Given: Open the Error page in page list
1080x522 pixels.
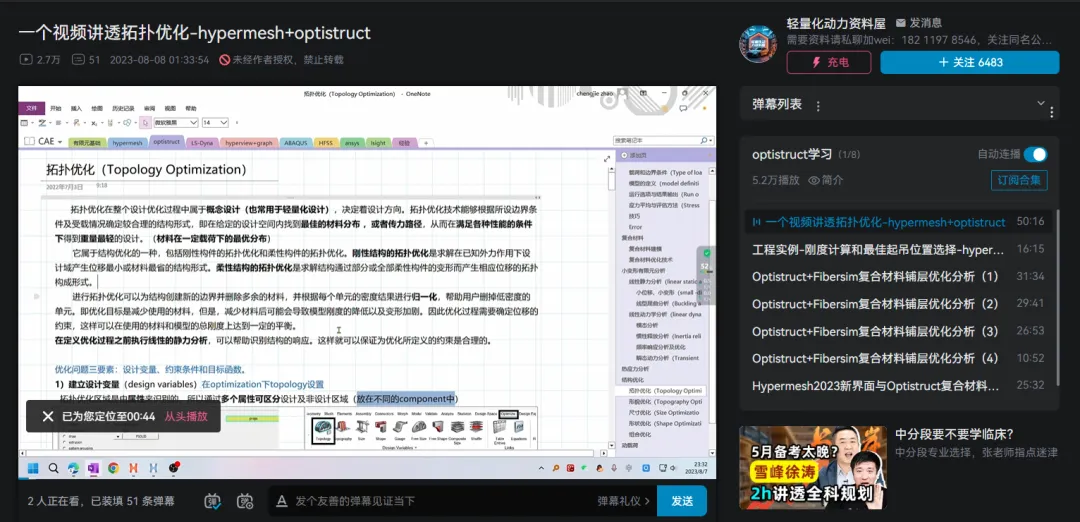Looking at the screenshot, I should tap(636, 227).
